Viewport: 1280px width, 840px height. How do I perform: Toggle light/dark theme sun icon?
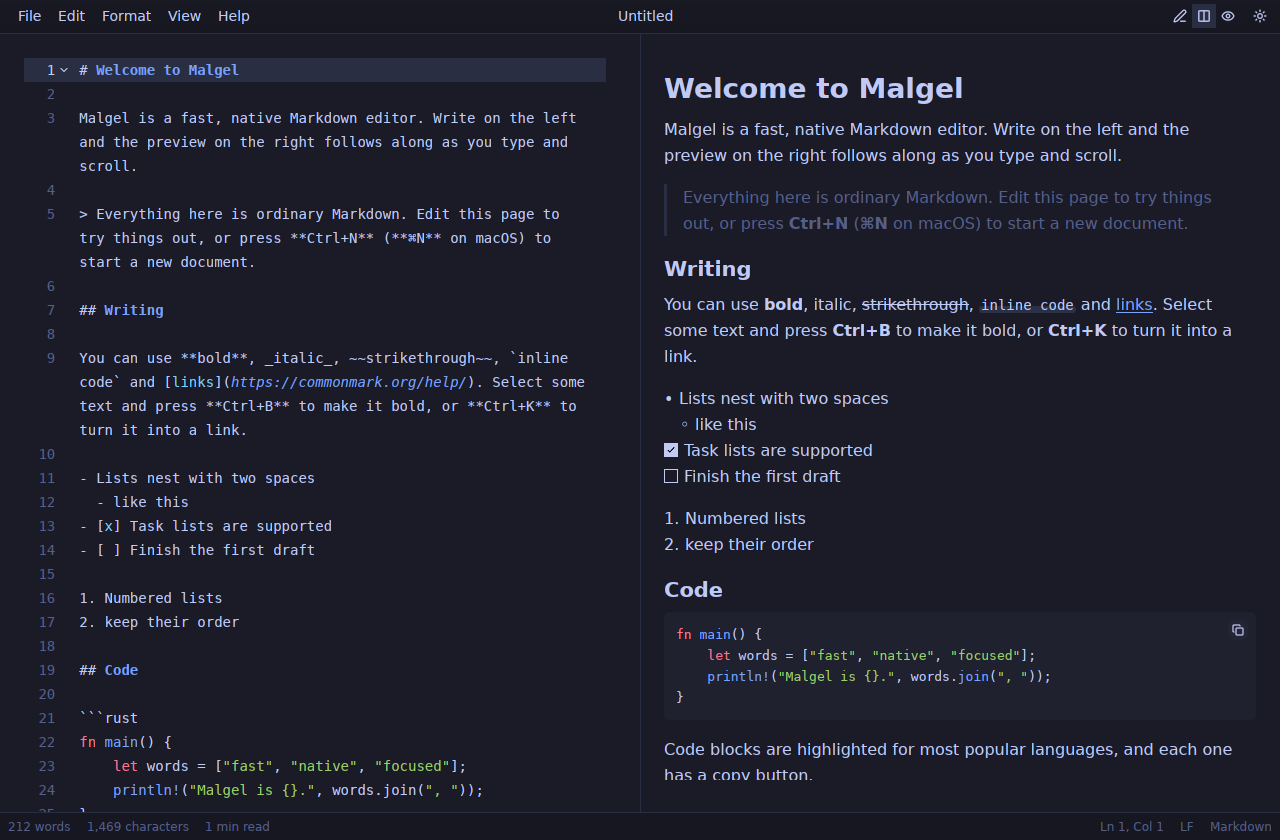[1260, 16]
